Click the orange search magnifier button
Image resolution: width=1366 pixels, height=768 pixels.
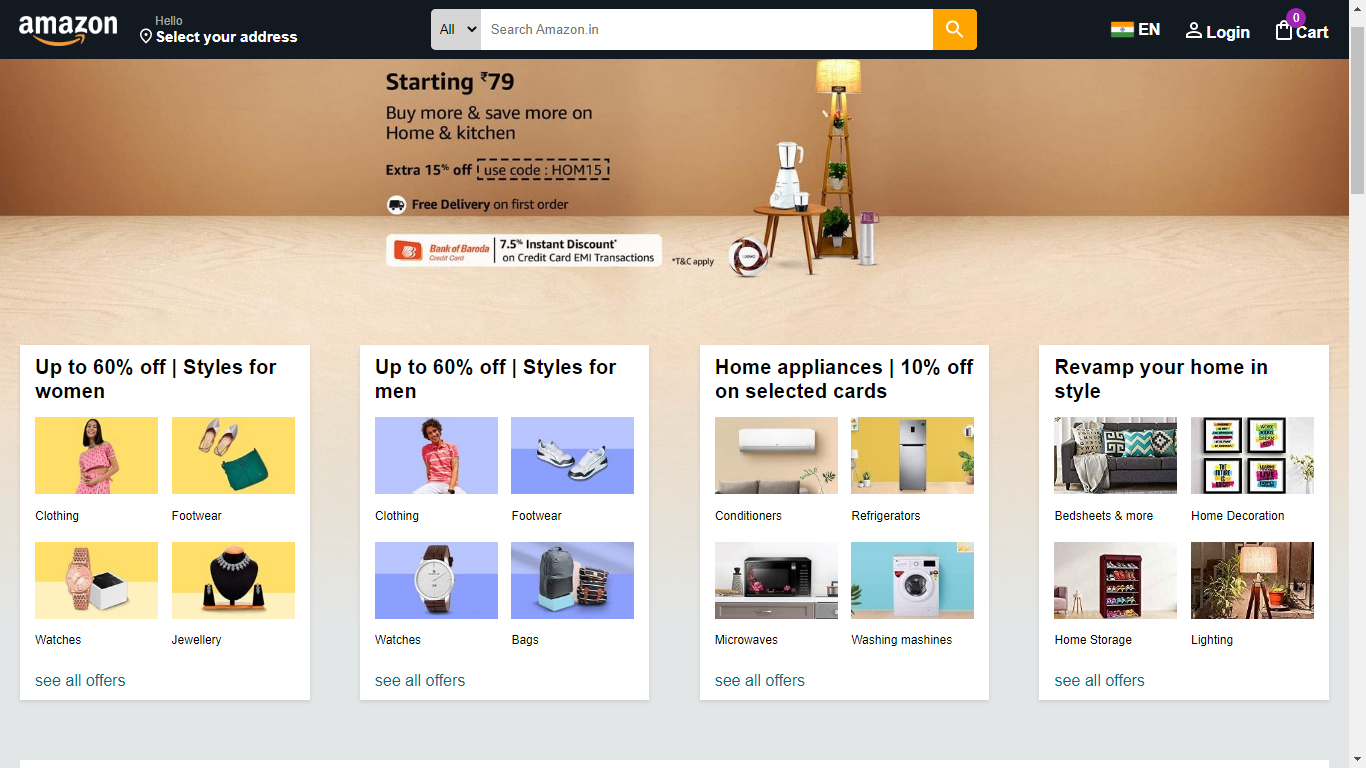[x=955, y=29]
